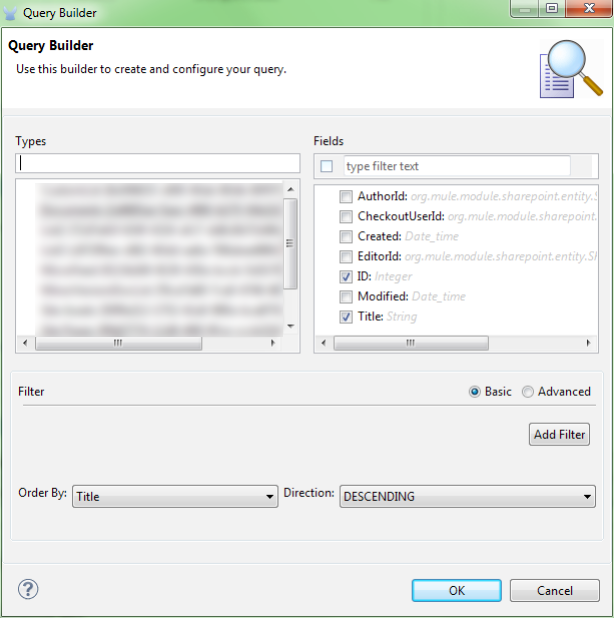Uncheck the ID field checkbox
This screenshot has height=618, width=614.
346,277
